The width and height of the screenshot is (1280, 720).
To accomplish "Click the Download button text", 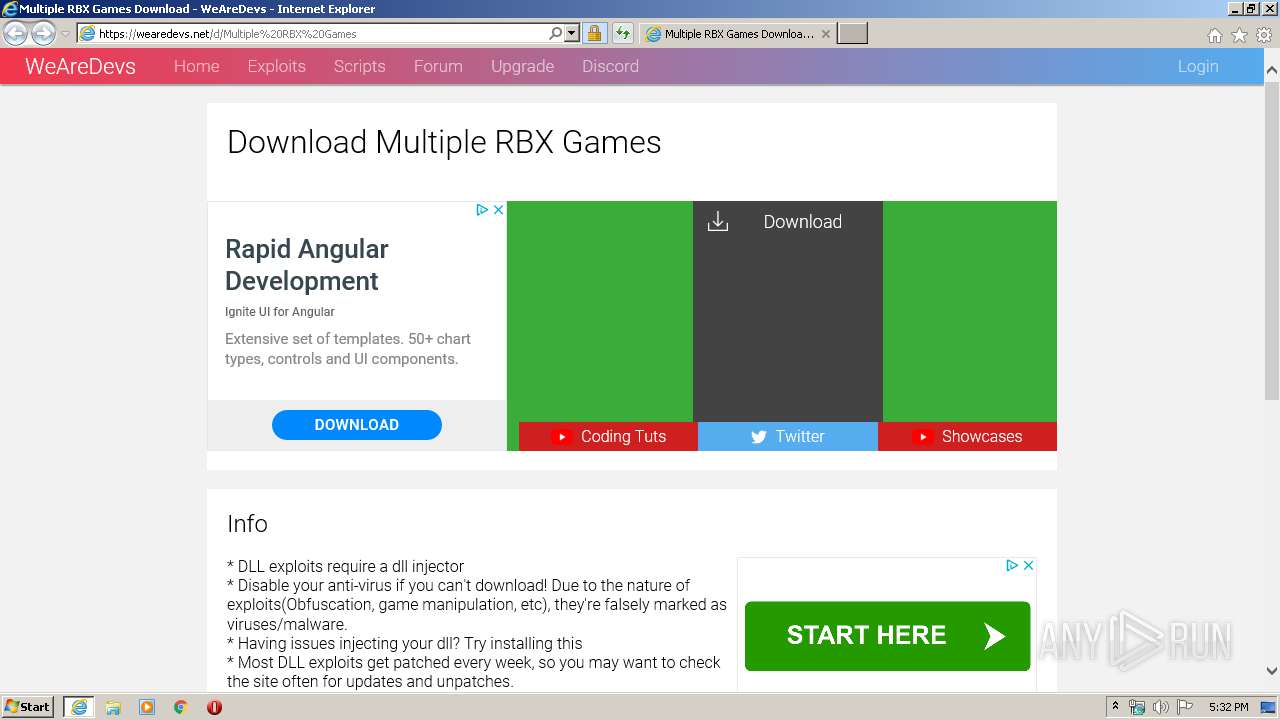I will 802,222.
